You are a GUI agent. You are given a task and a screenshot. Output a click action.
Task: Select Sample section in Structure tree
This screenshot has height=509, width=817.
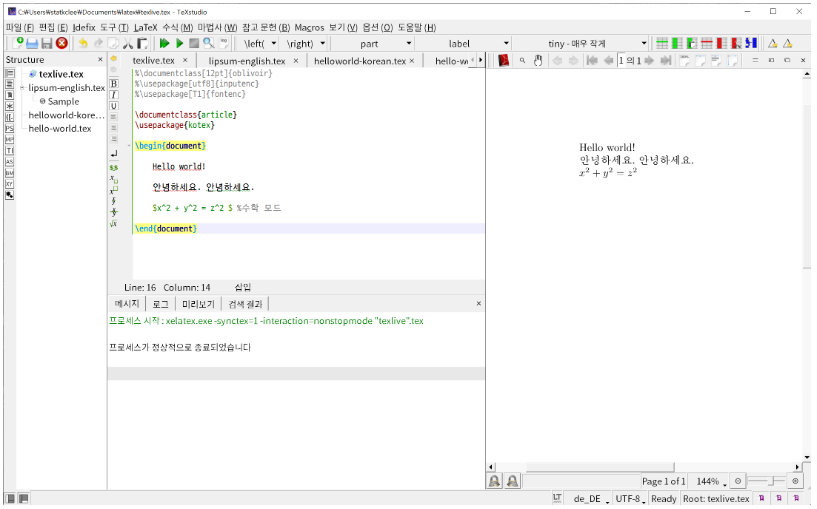point(63,101)
